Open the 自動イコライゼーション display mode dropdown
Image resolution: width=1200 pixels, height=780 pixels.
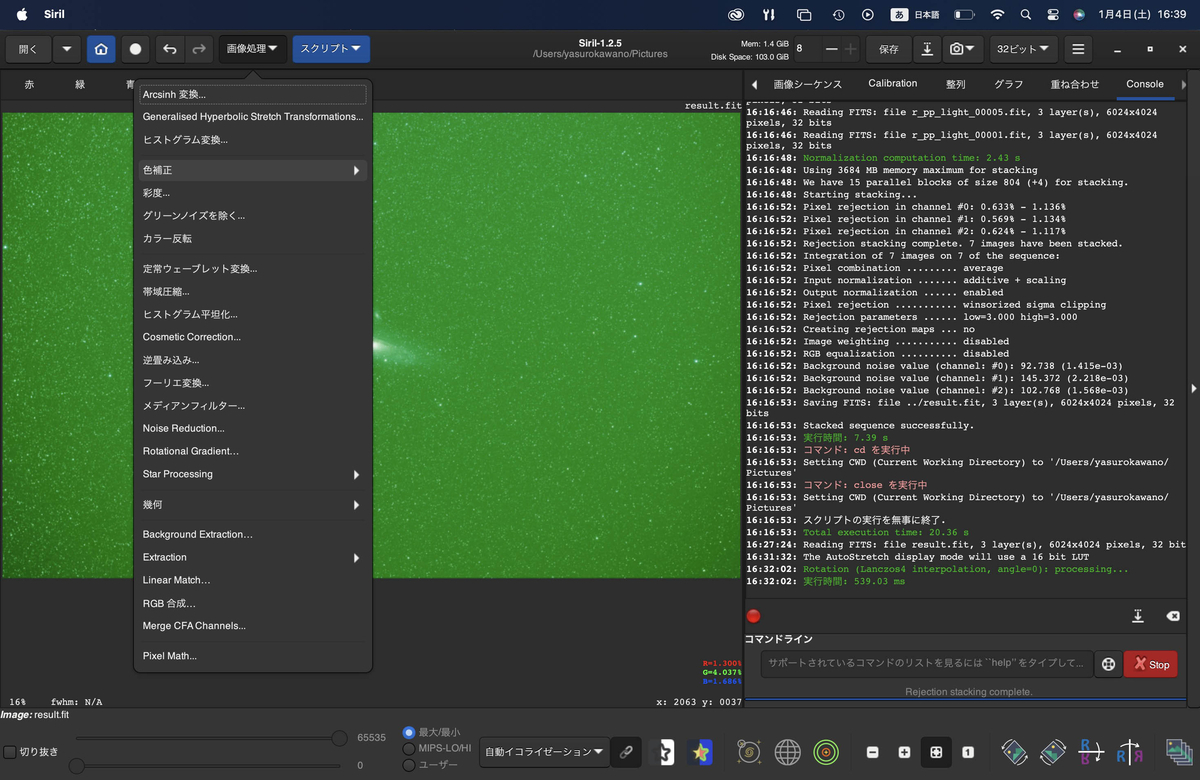click(x=545, y=752)
